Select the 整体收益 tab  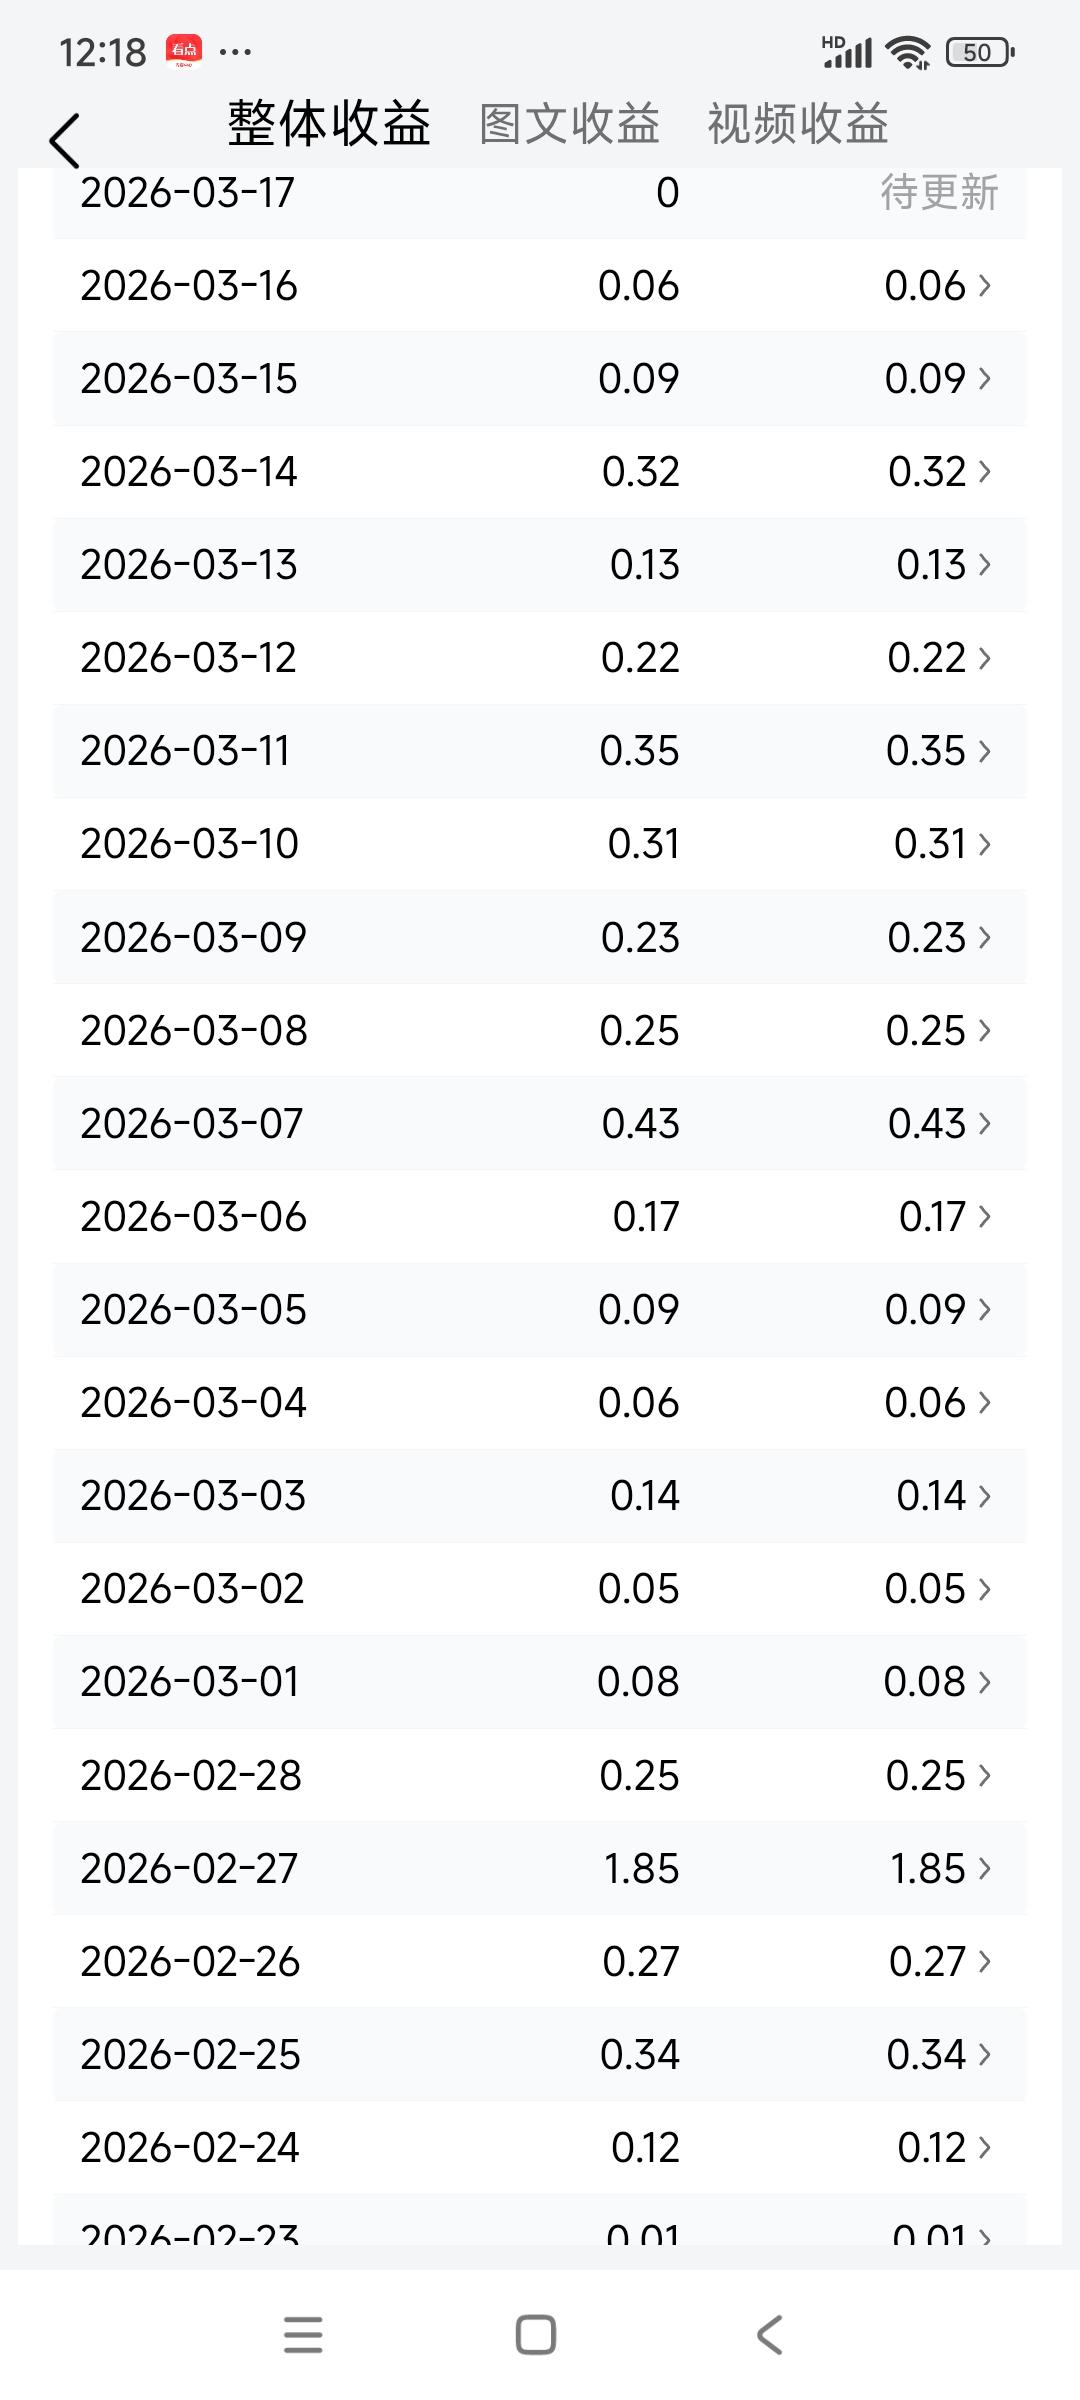pos(329,124)
